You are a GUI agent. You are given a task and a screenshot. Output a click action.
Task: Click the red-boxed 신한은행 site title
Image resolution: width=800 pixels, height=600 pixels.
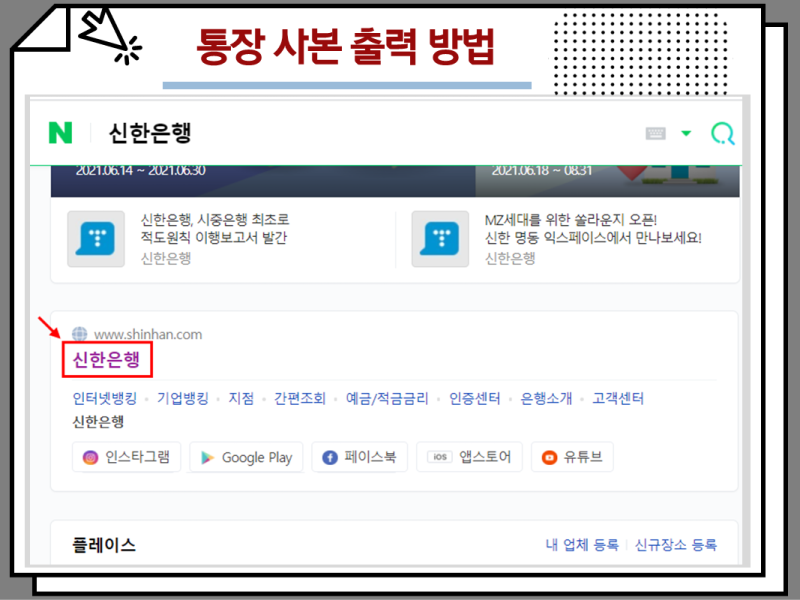107,360
